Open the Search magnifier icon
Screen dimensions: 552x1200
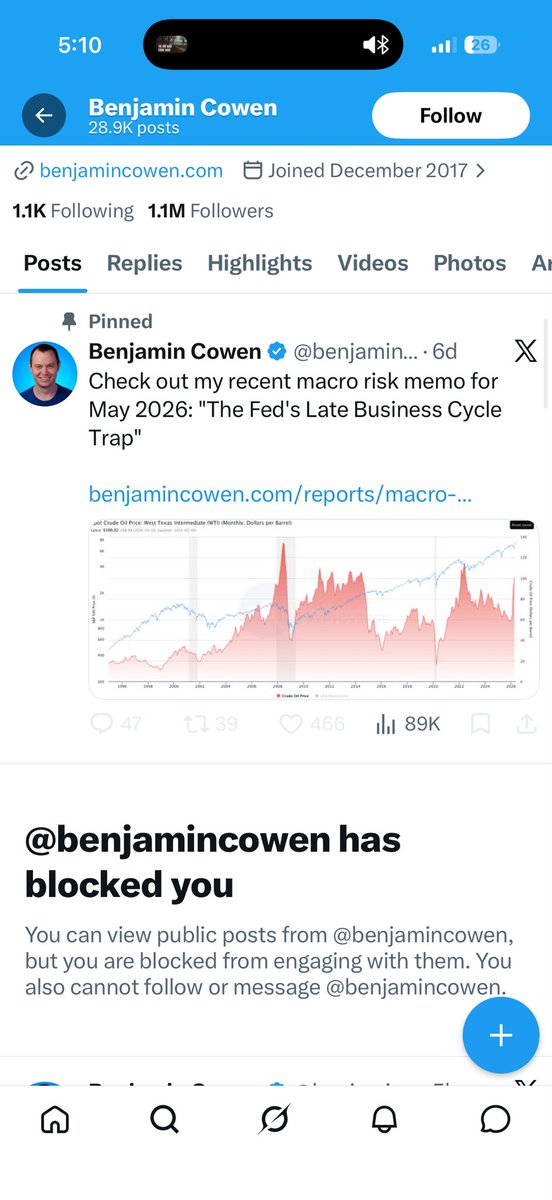165,1119
